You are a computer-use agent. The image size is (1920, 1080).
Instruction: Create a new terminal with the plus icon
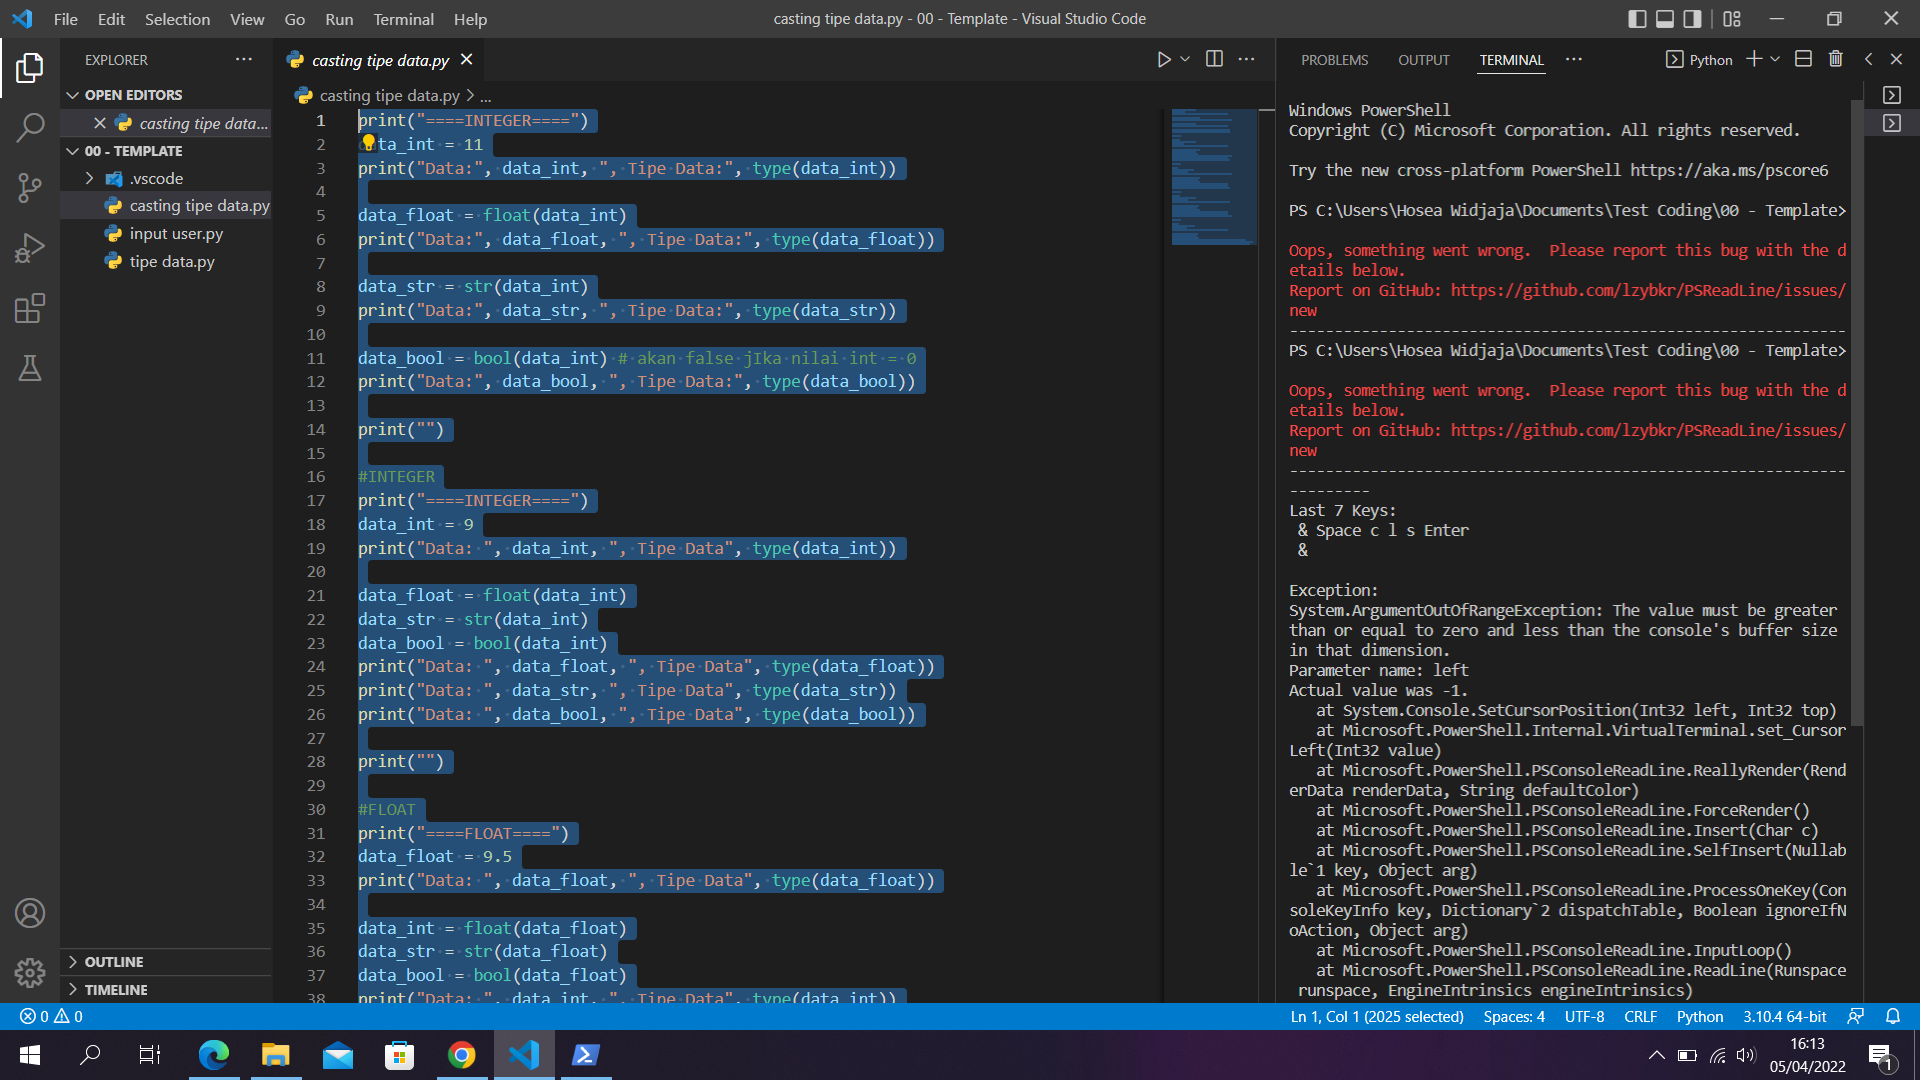coord(1754,59)
